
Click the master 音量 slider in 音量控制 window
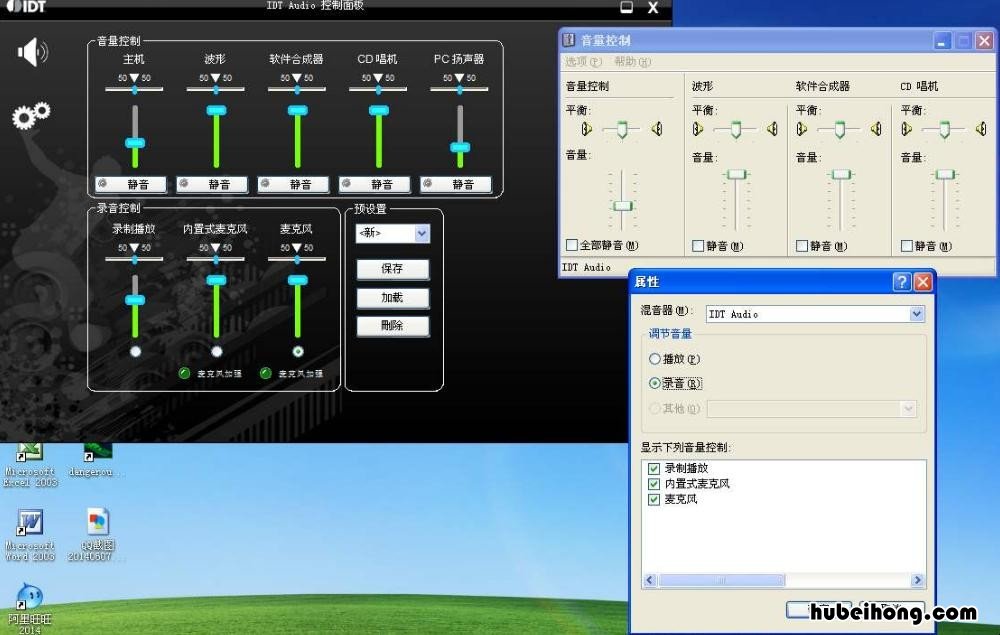click(x=622, y=205)
